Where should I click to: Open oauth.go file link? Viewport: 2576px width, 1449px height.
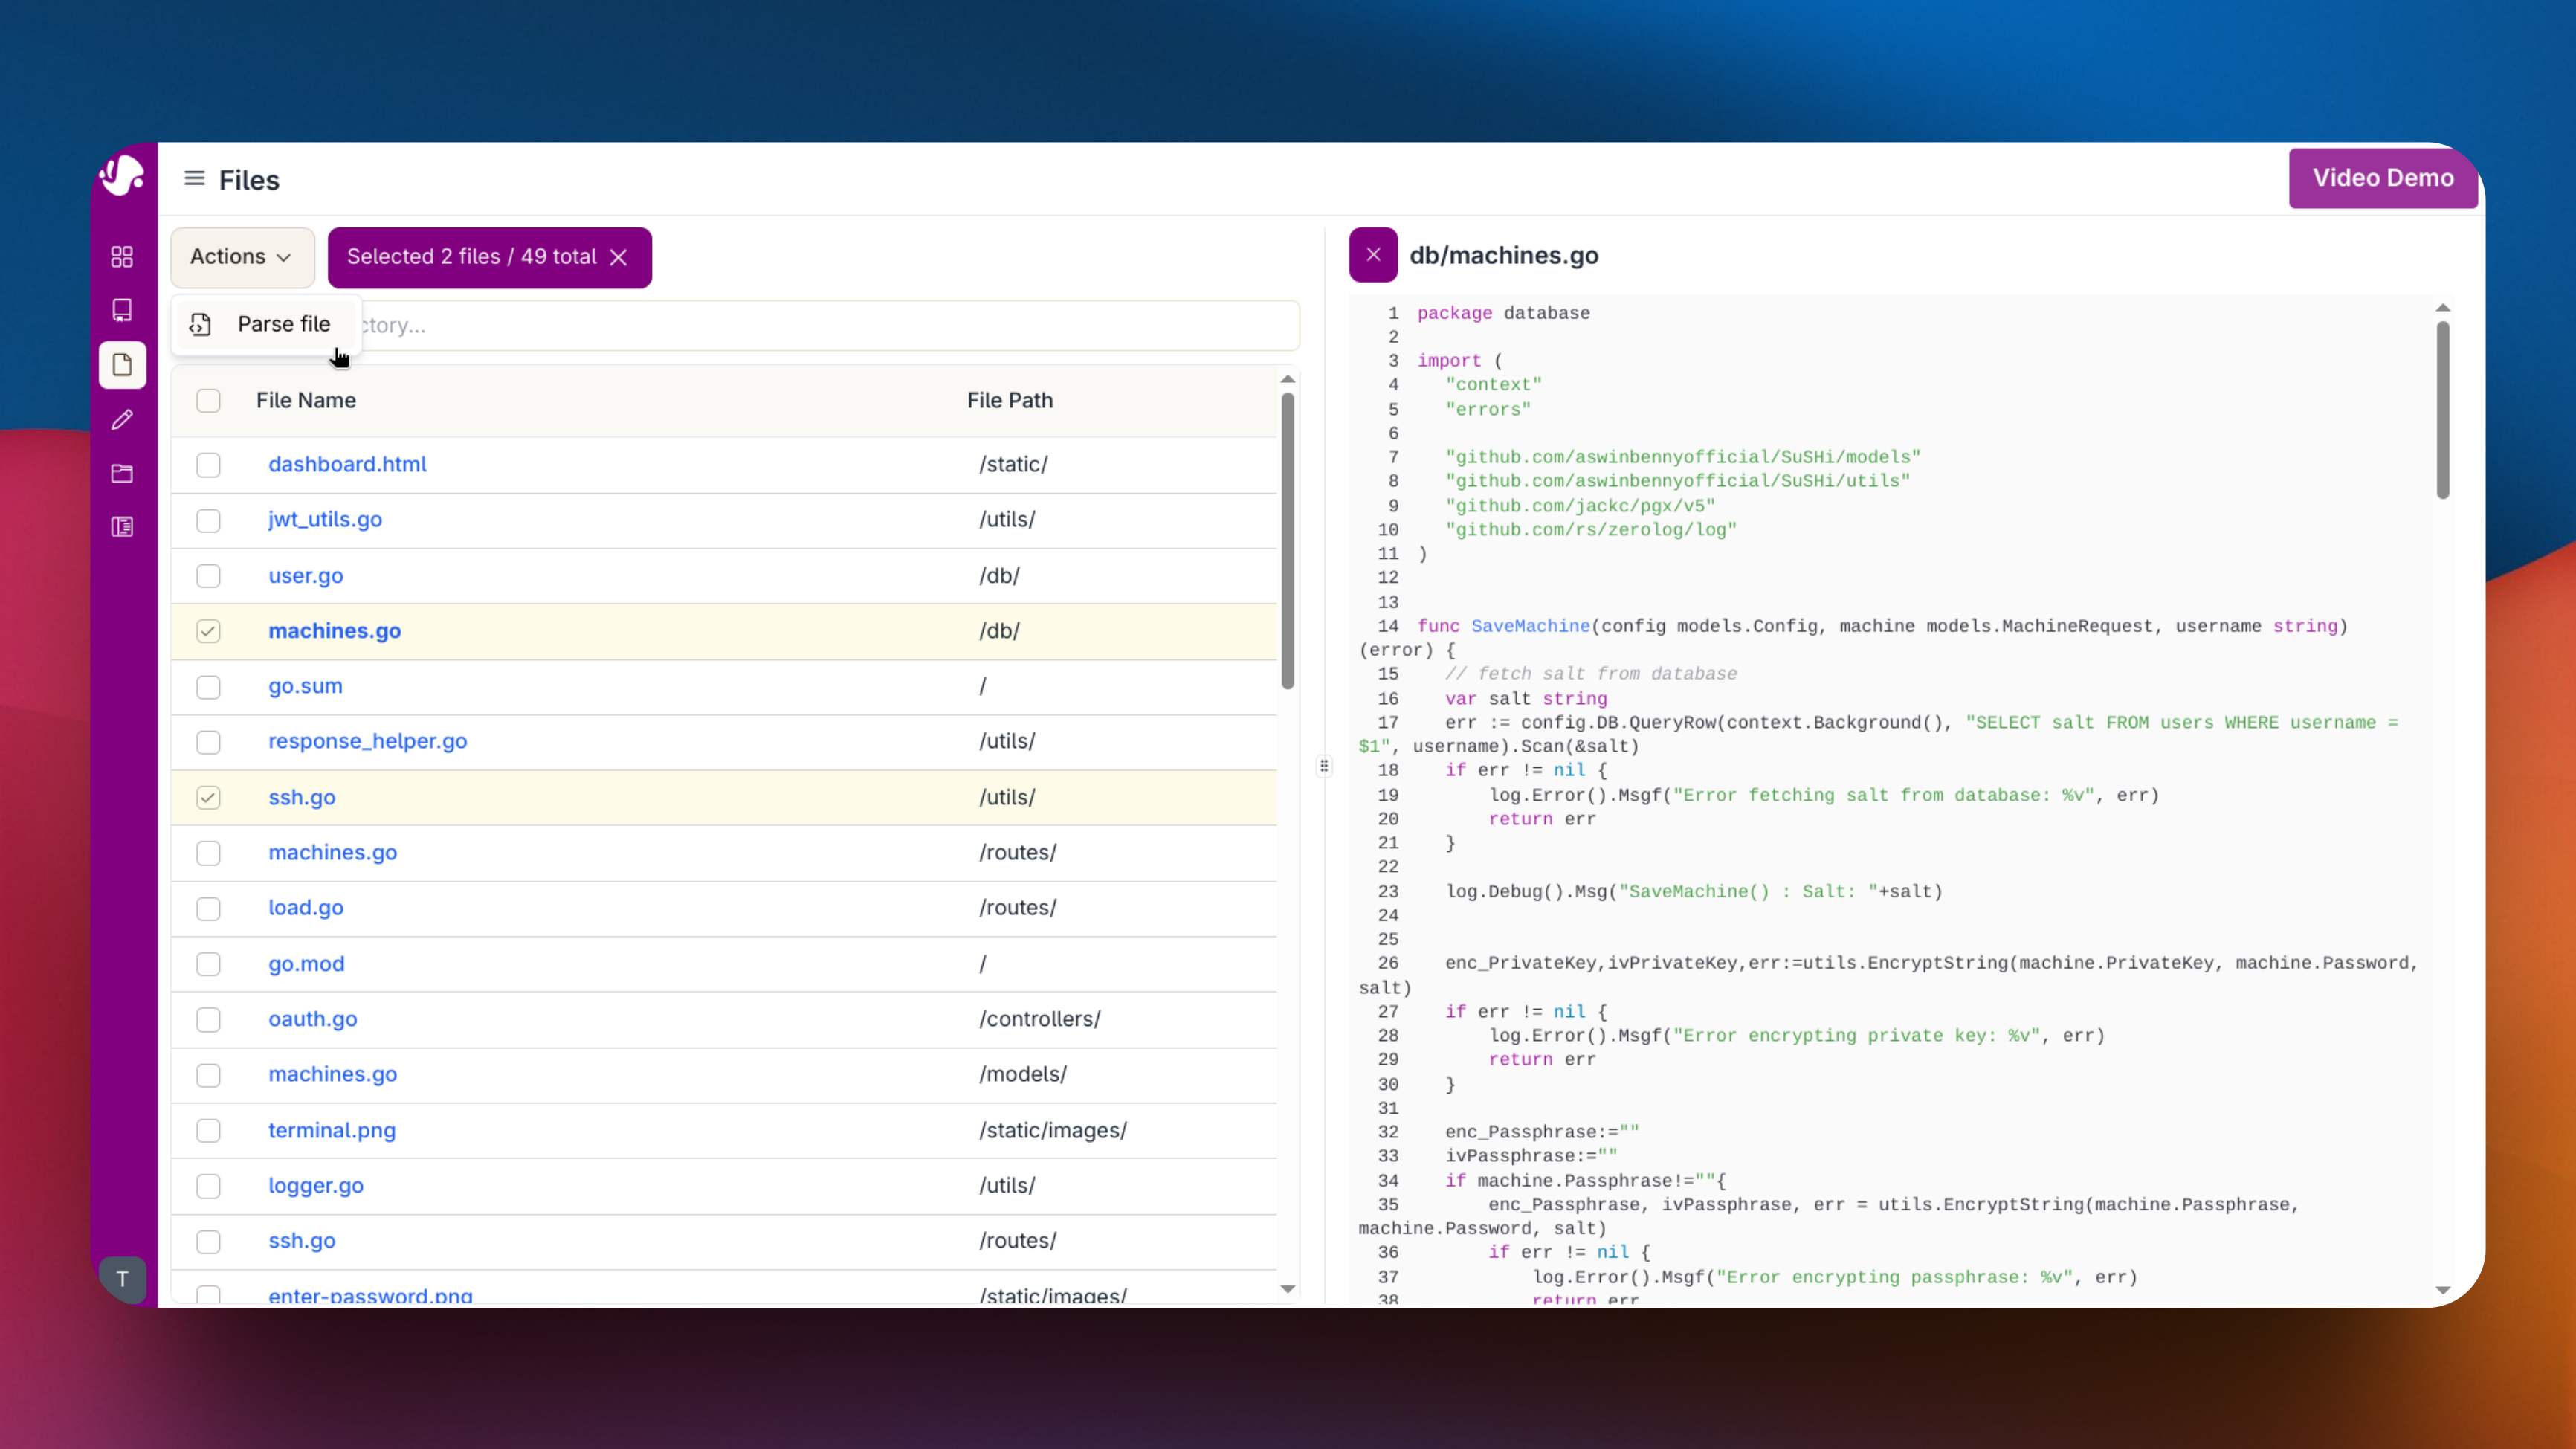pos(312,1019)
